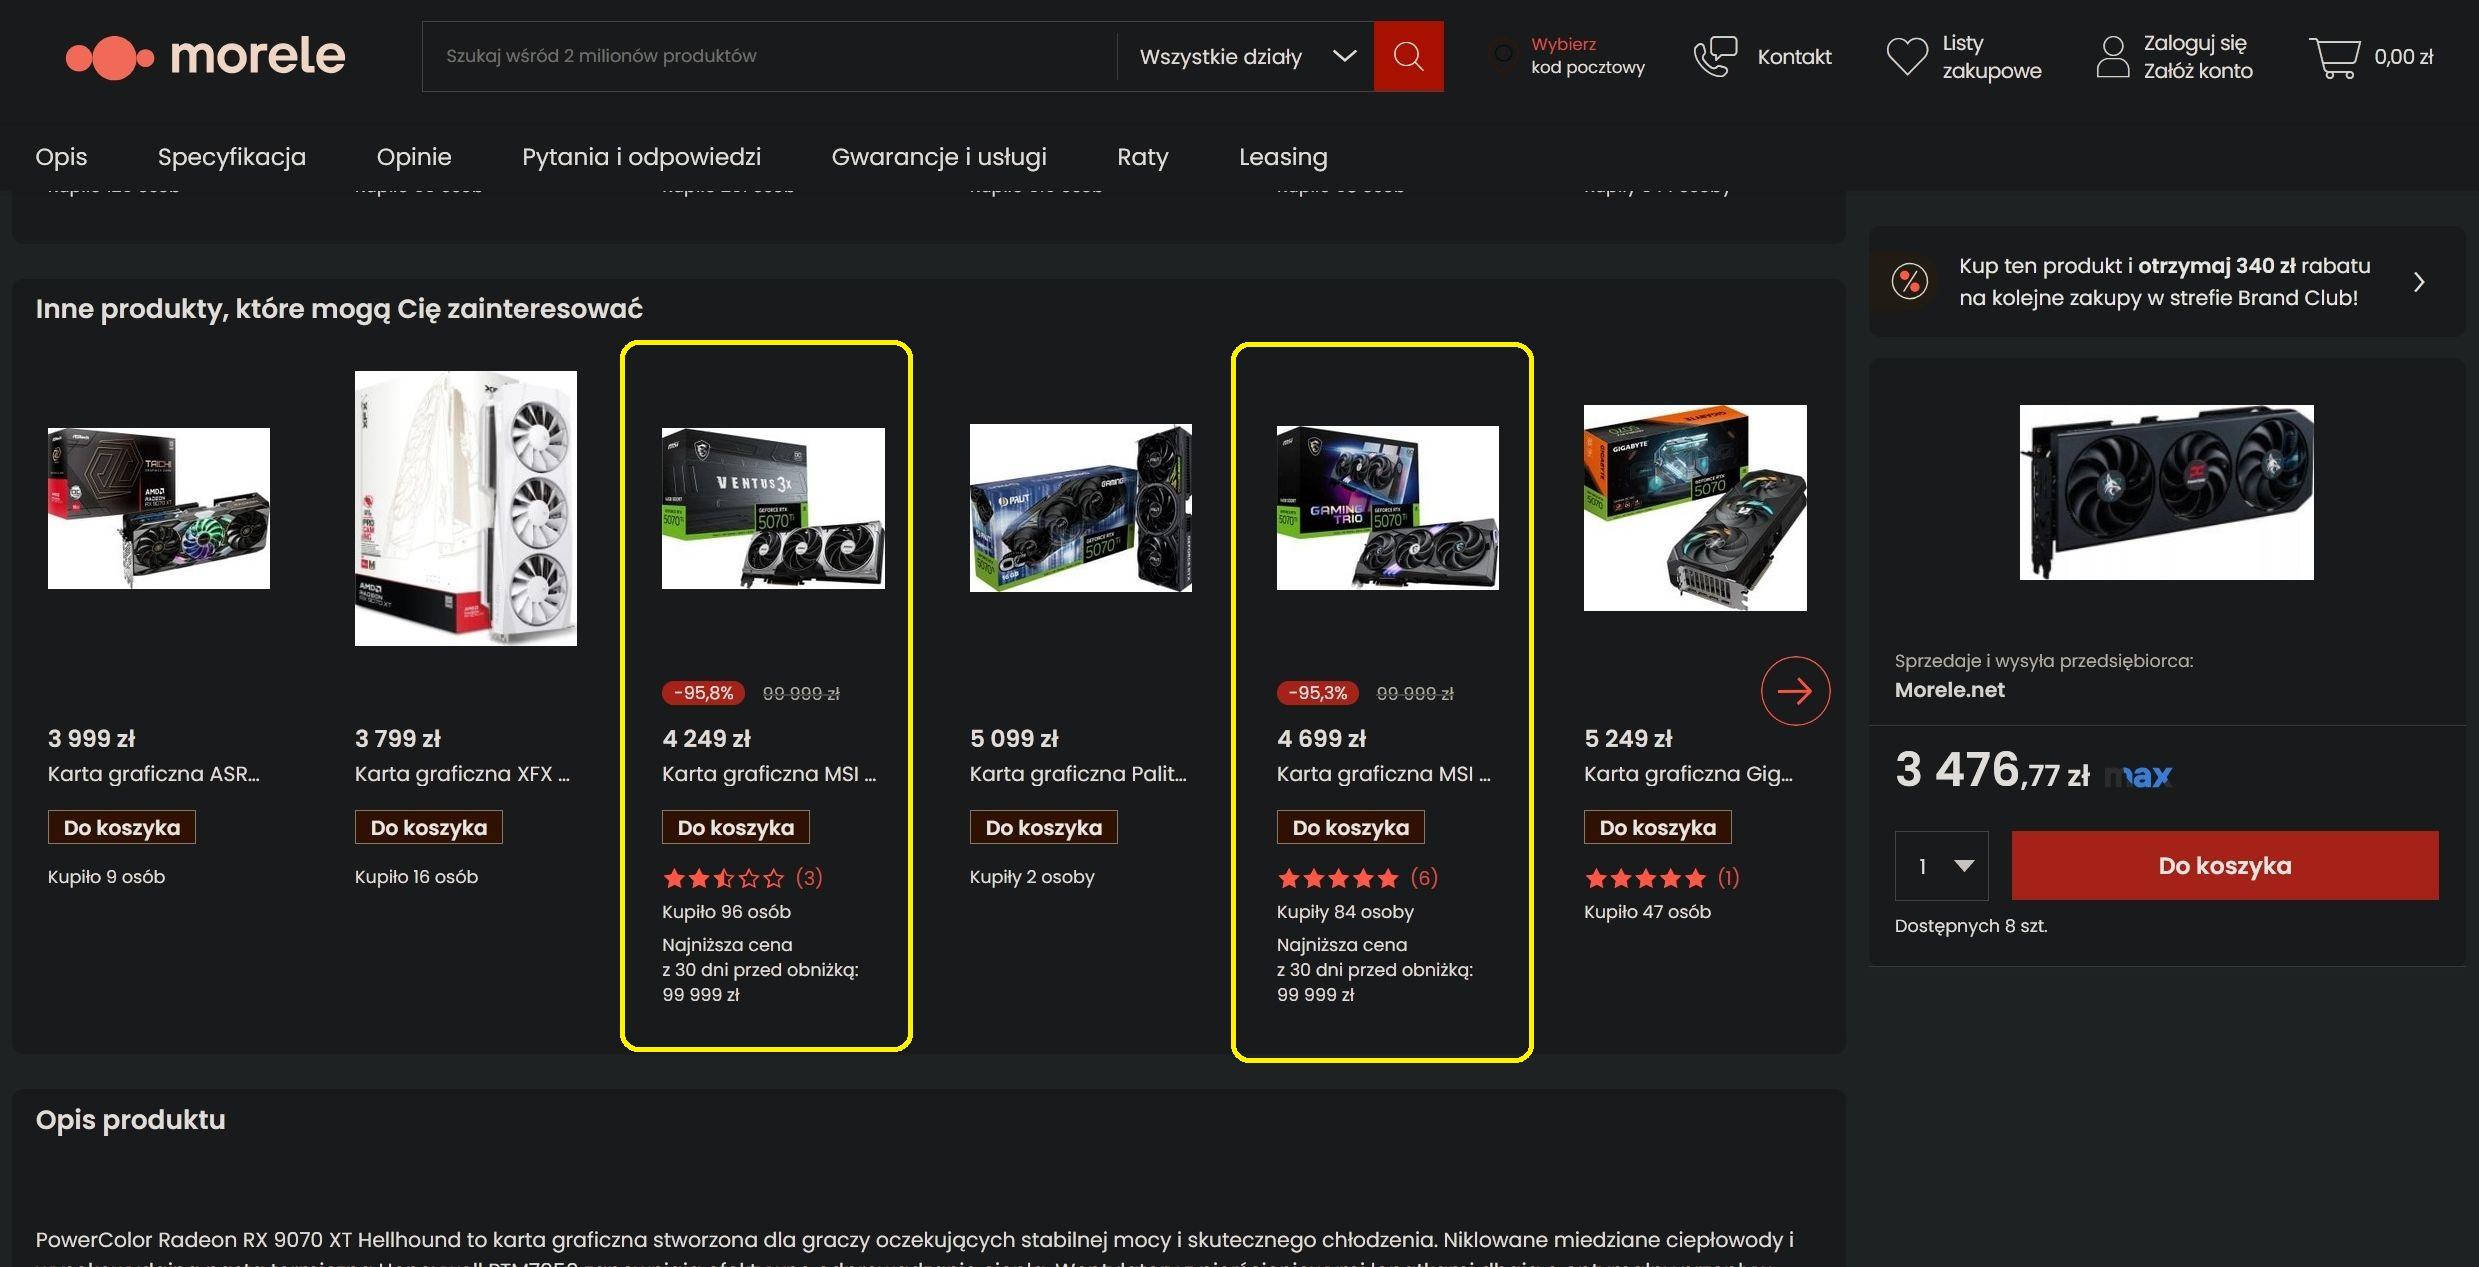Viewport: 2479px width, 1267px height.
Task: Click the red search magnifier button
Action: tap(1408, 56)
